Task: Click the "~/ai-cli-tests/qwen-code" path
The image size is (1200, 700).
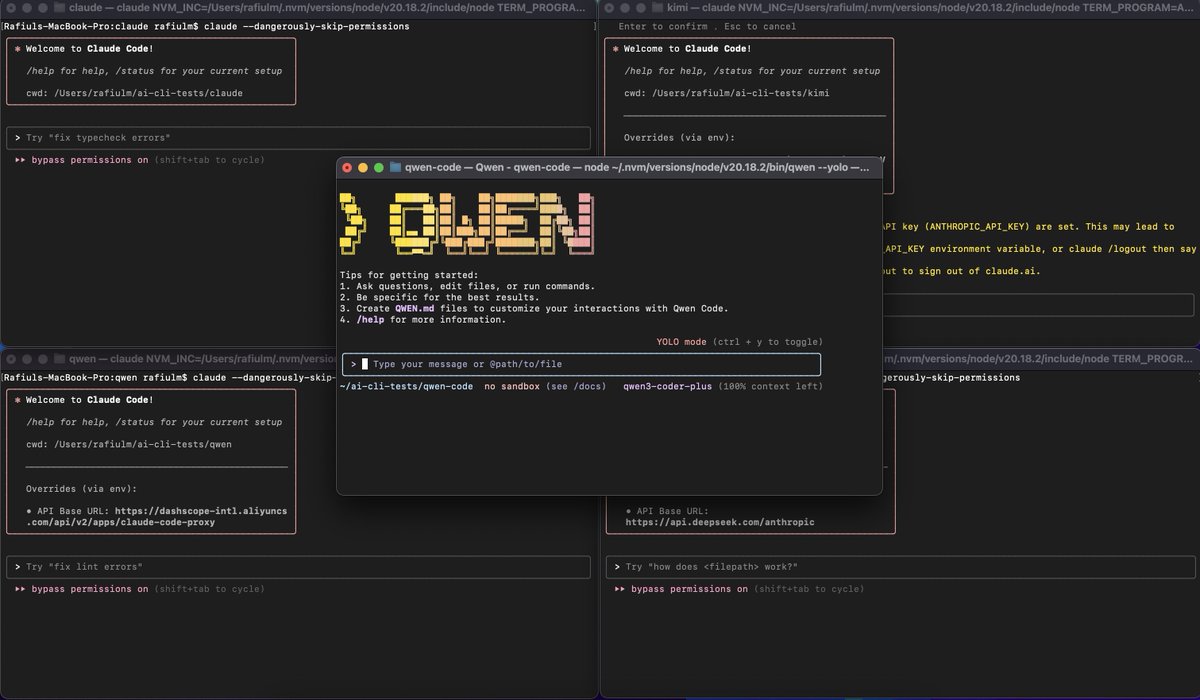Action: 406,386
